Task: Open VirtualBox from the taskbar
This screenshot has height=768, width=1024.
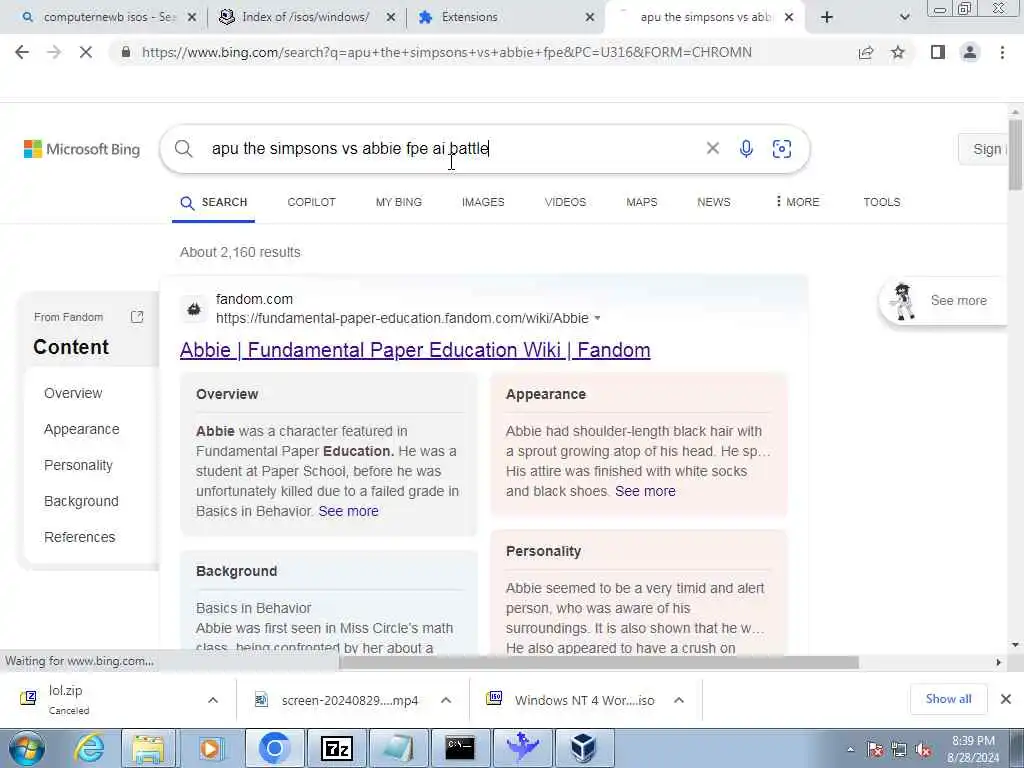Action: click(583, 748)
